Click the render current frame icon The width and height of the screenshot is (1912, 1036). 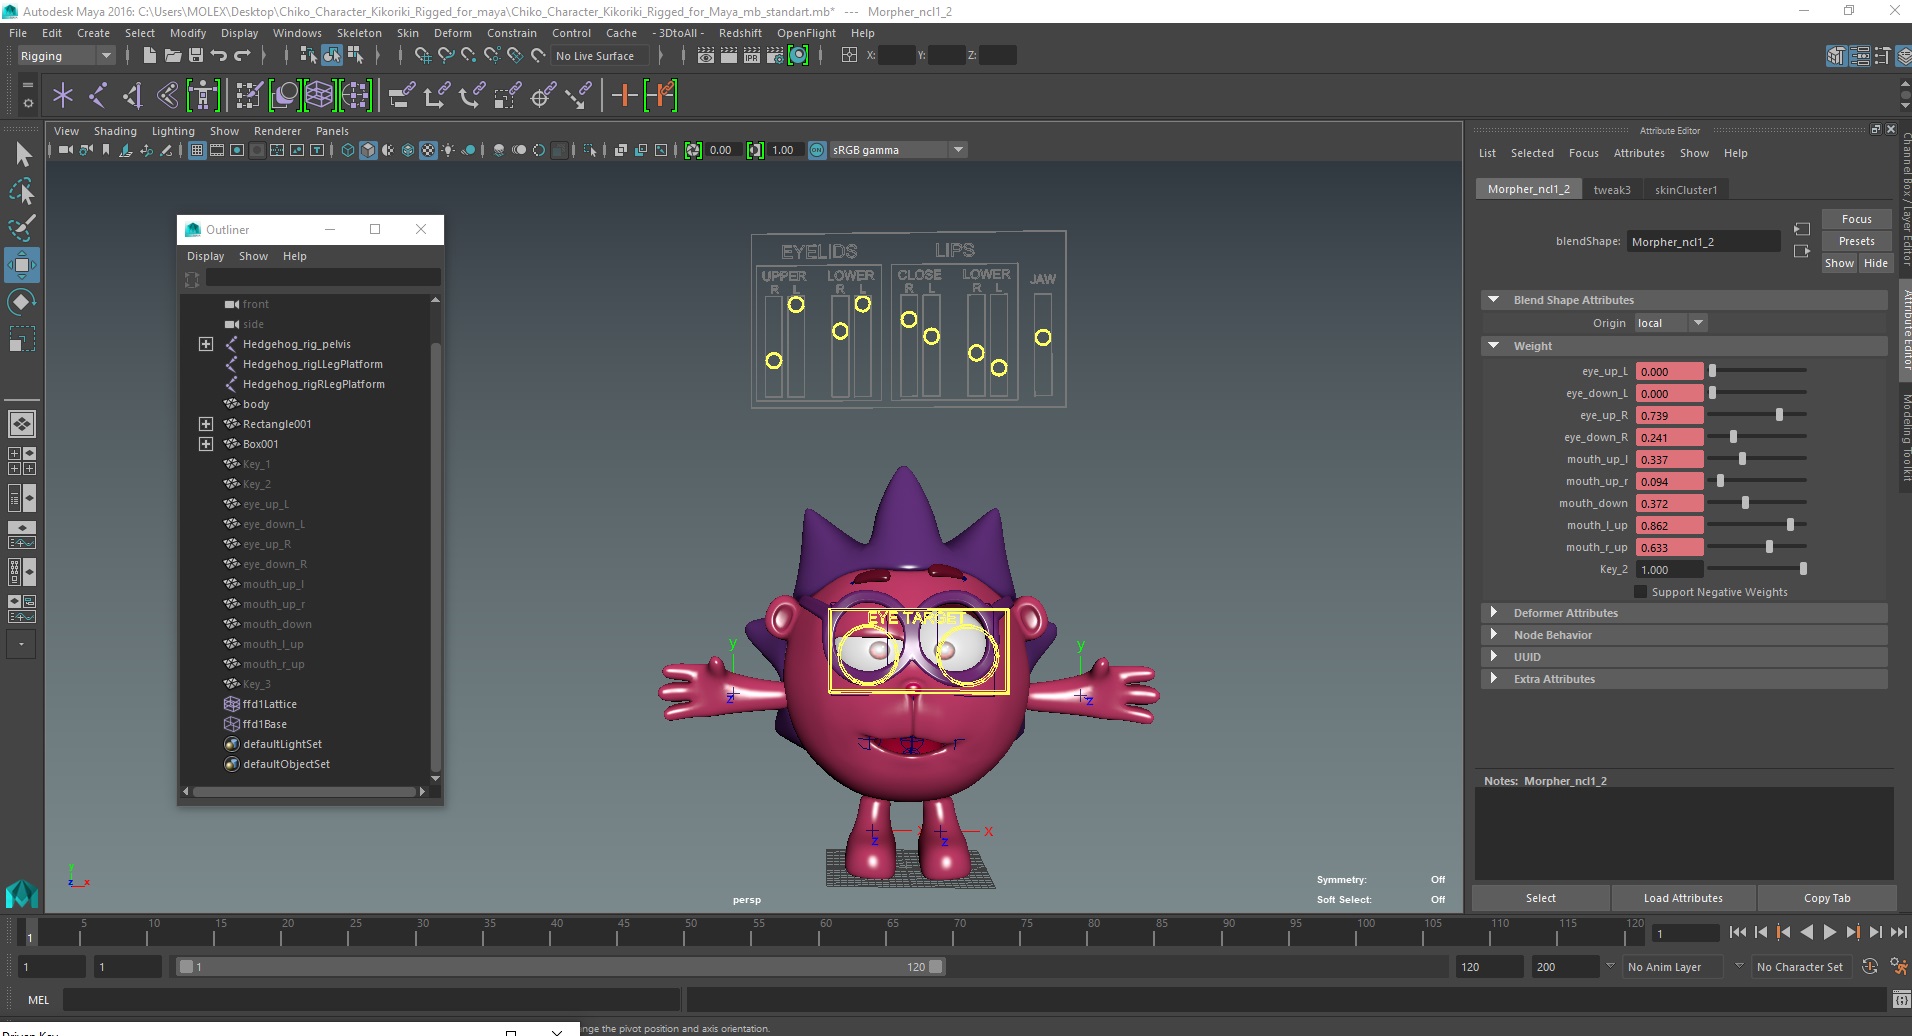pos(729,56)
